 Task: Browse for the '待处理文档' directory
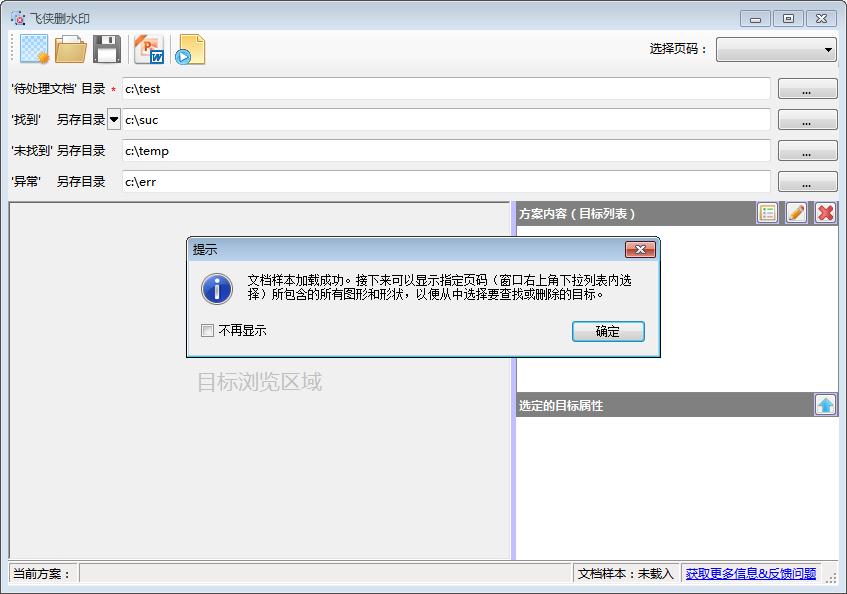coord(807,89)
